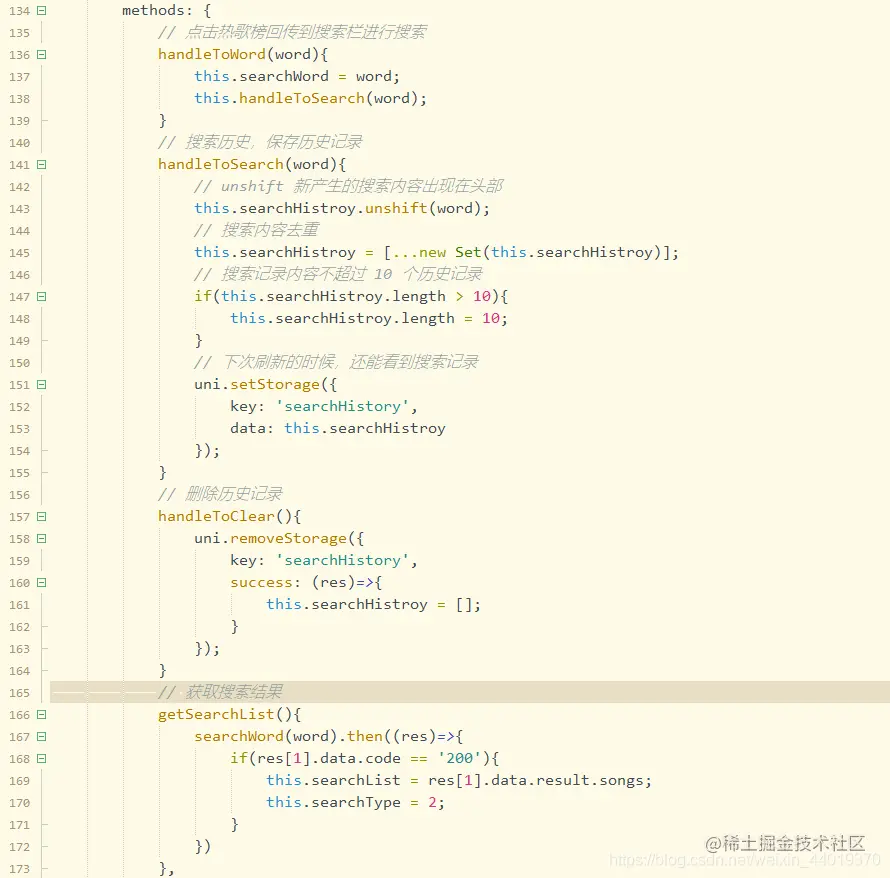Screen dimensions: 890x878
Task: Click 'searchHistory' key string on line 159
Action: pyautogui.click(x=342, y=560)
